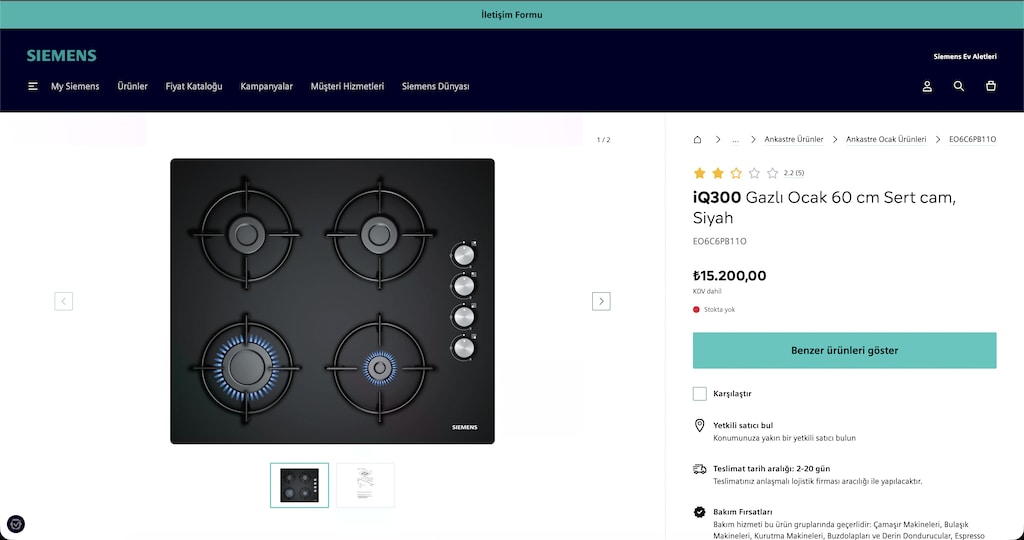The image size is (1024, 540).
Task: Click the star rating 2.2 (5)
Action: 748,173
